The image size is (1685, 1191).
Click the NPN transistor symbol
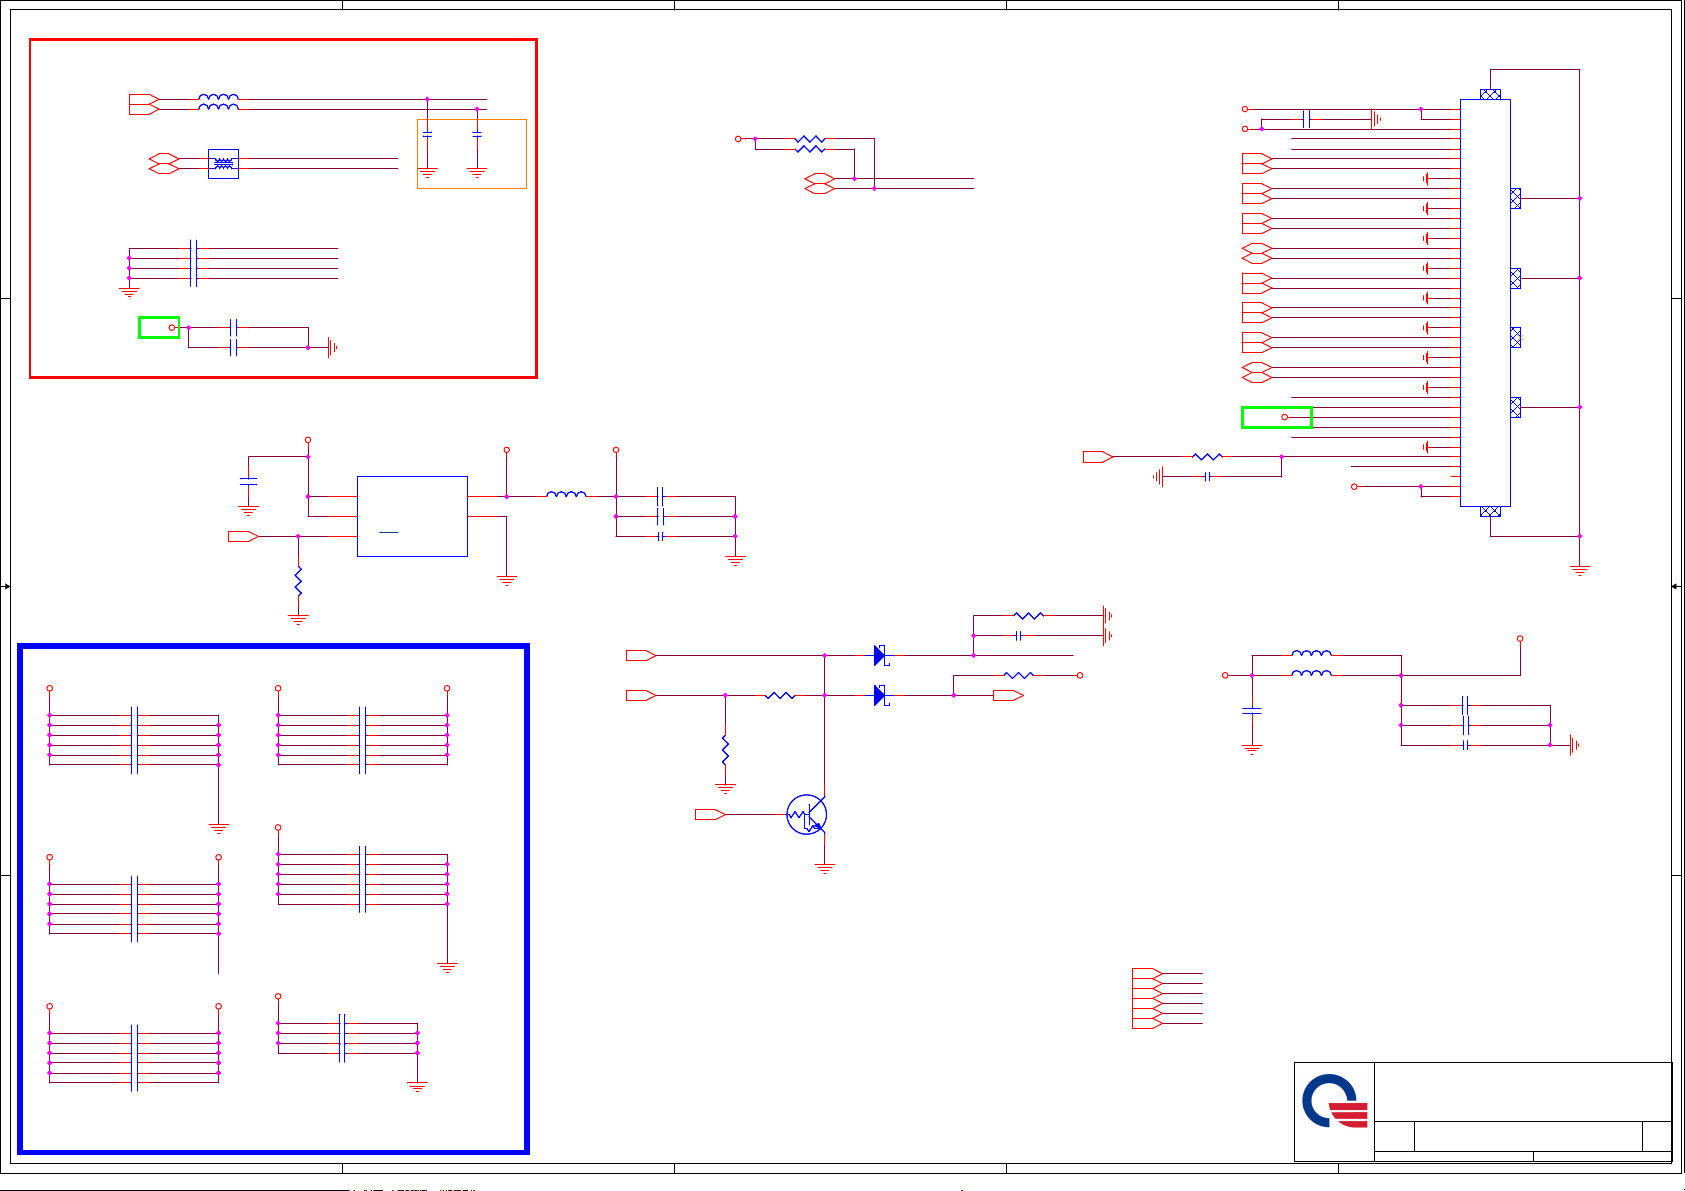pyautogui.click(x=806, y=815)
